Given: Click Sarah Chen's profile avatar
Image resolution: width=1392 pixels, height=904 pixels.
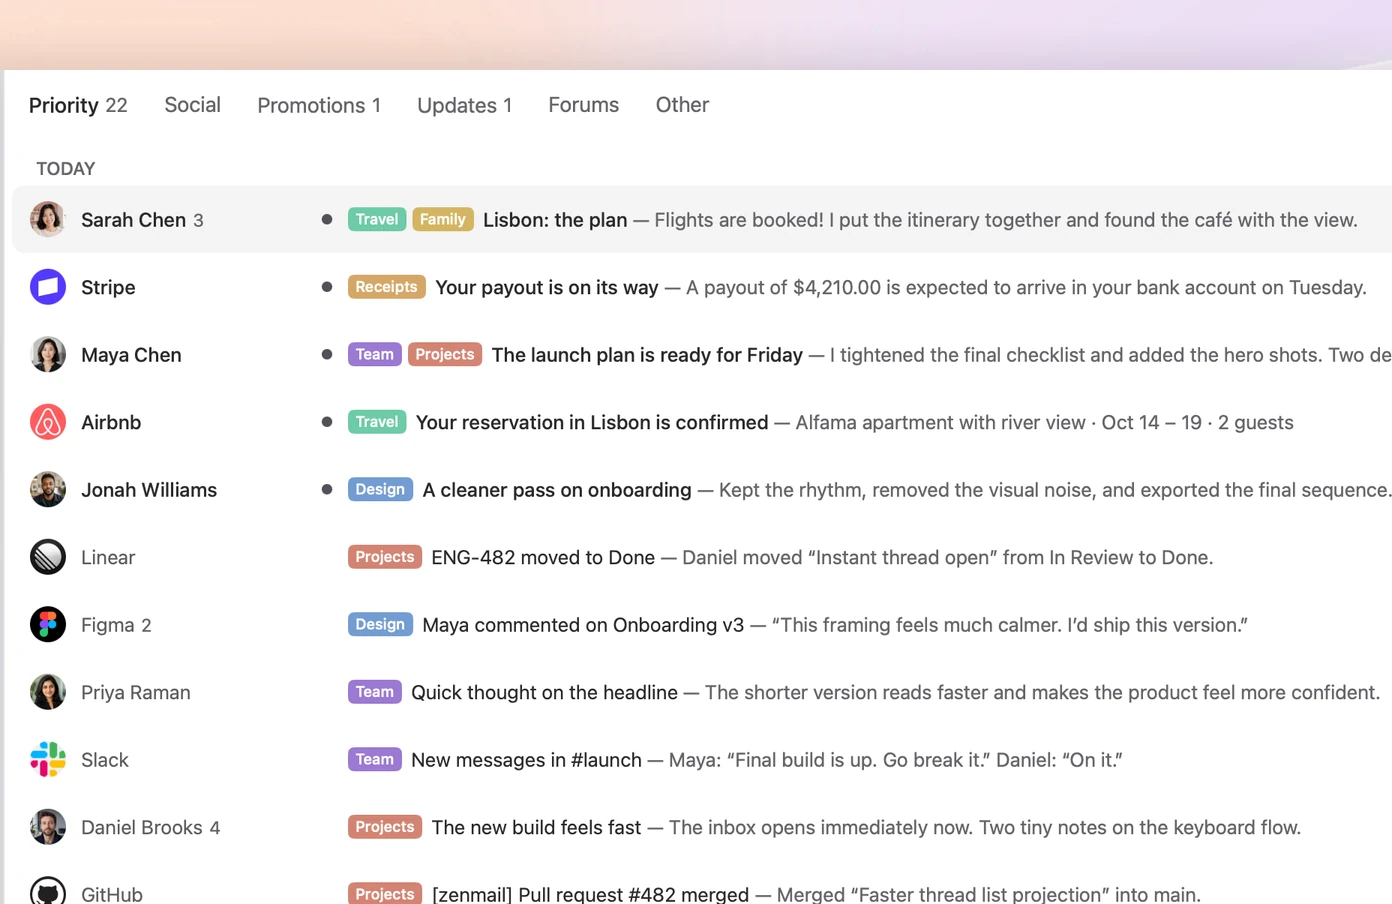Looking at the screenshot, I should tap(48, 219).
